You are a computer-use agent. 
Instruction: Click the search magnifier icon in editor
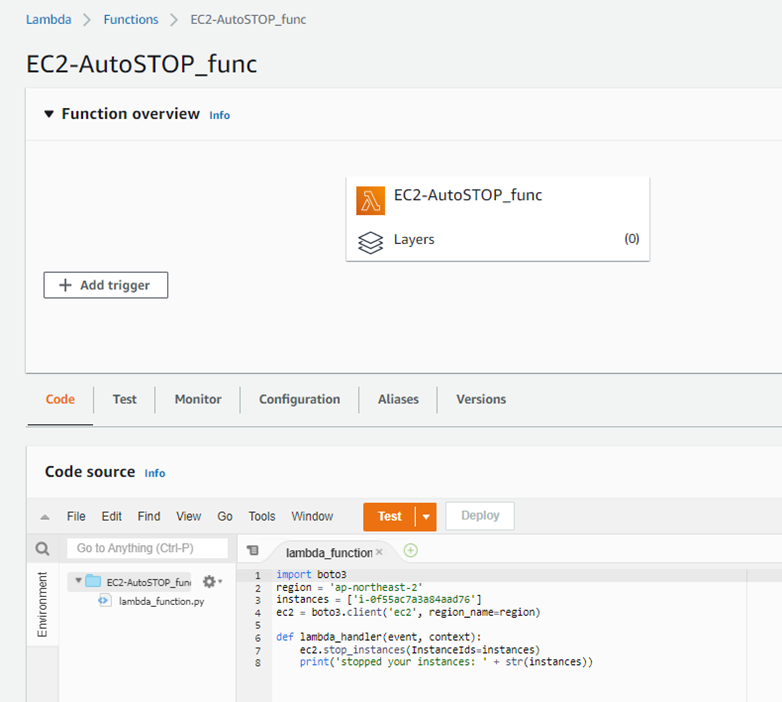tap(43, 549)
